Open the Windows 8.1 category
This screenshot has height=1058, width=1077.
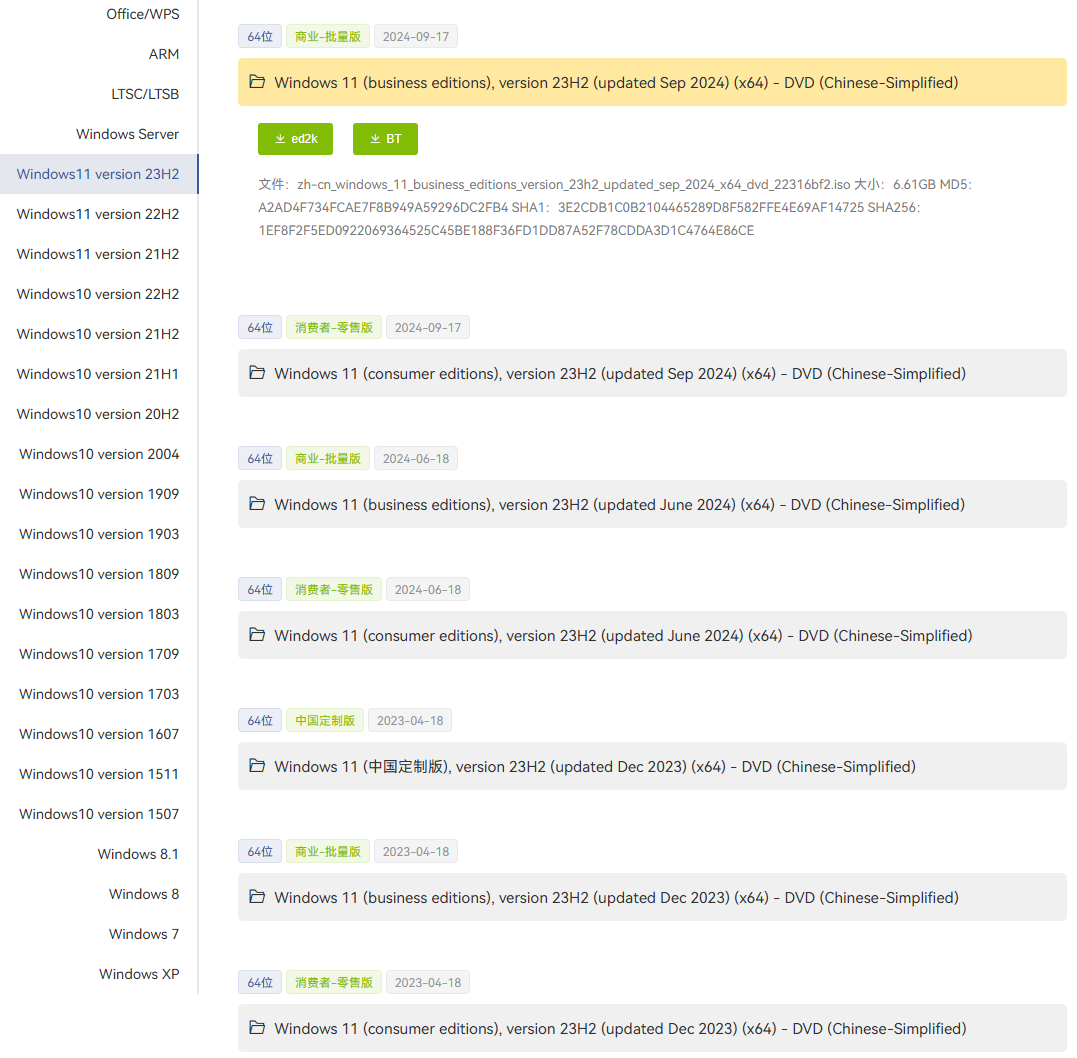point(138,854)
